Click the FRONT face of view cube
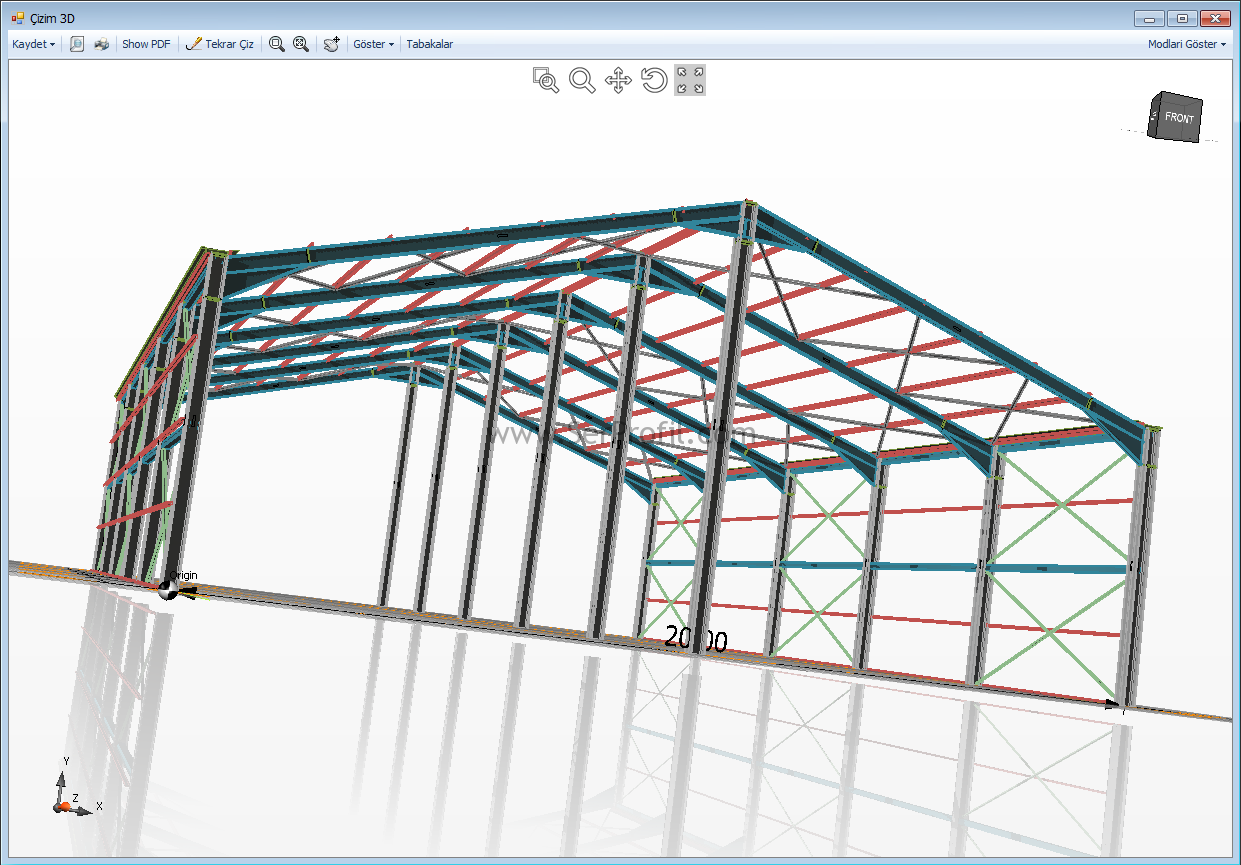This screenshot has height=865, width=1241. click(1180, 118)
